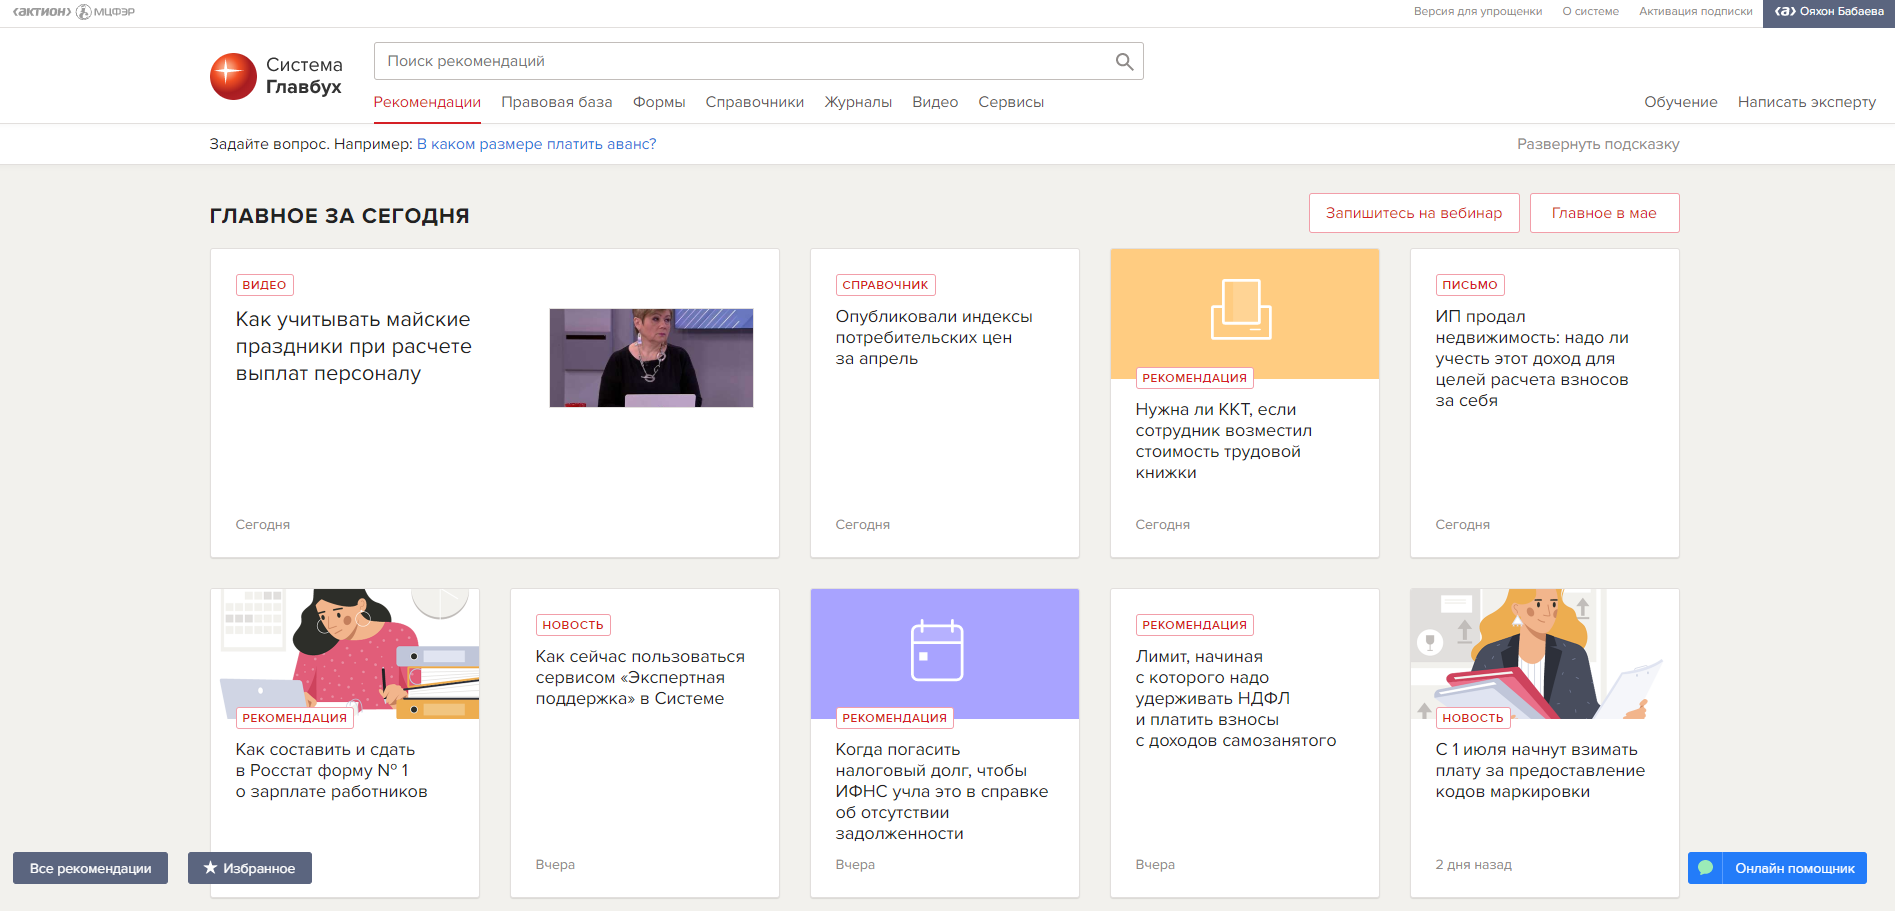The width and height of the screenshot is (1895, 911).
Task: Open the example question about аванс
Action: click(x=536, y=144)
